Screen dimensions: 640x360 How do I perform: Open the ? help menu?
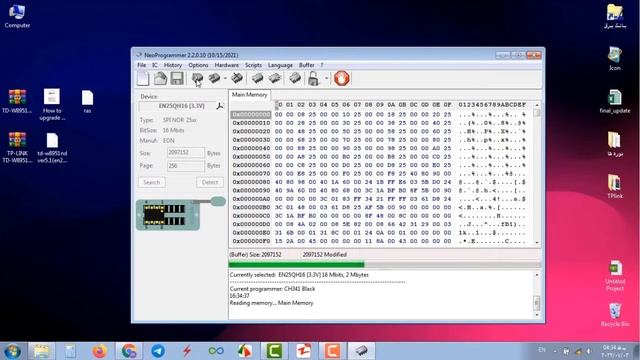(322, 65)
